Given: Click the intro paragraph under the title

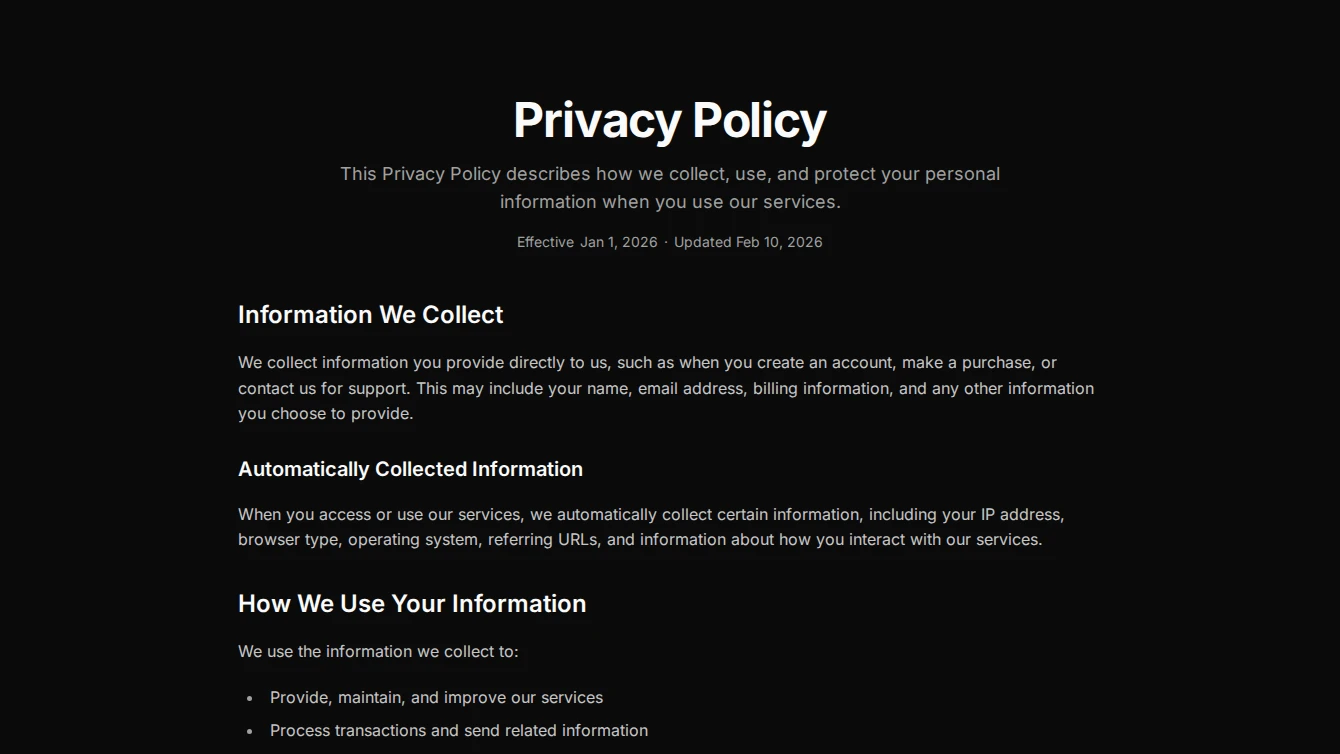Looking at the screenshot, I should [669, 188].
